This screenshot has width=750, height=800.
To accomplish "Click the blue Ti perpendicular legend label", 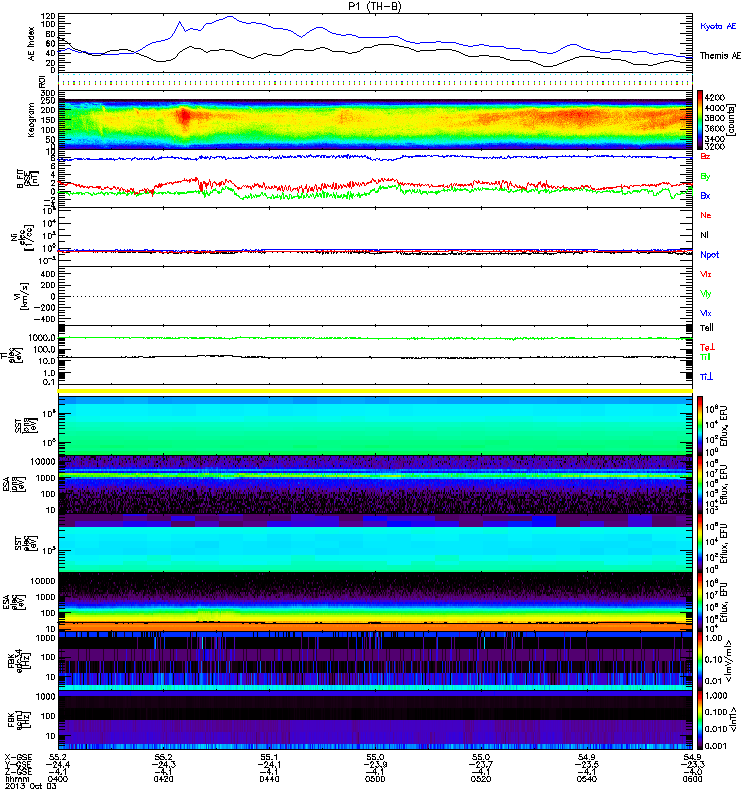I will [706, 377].
